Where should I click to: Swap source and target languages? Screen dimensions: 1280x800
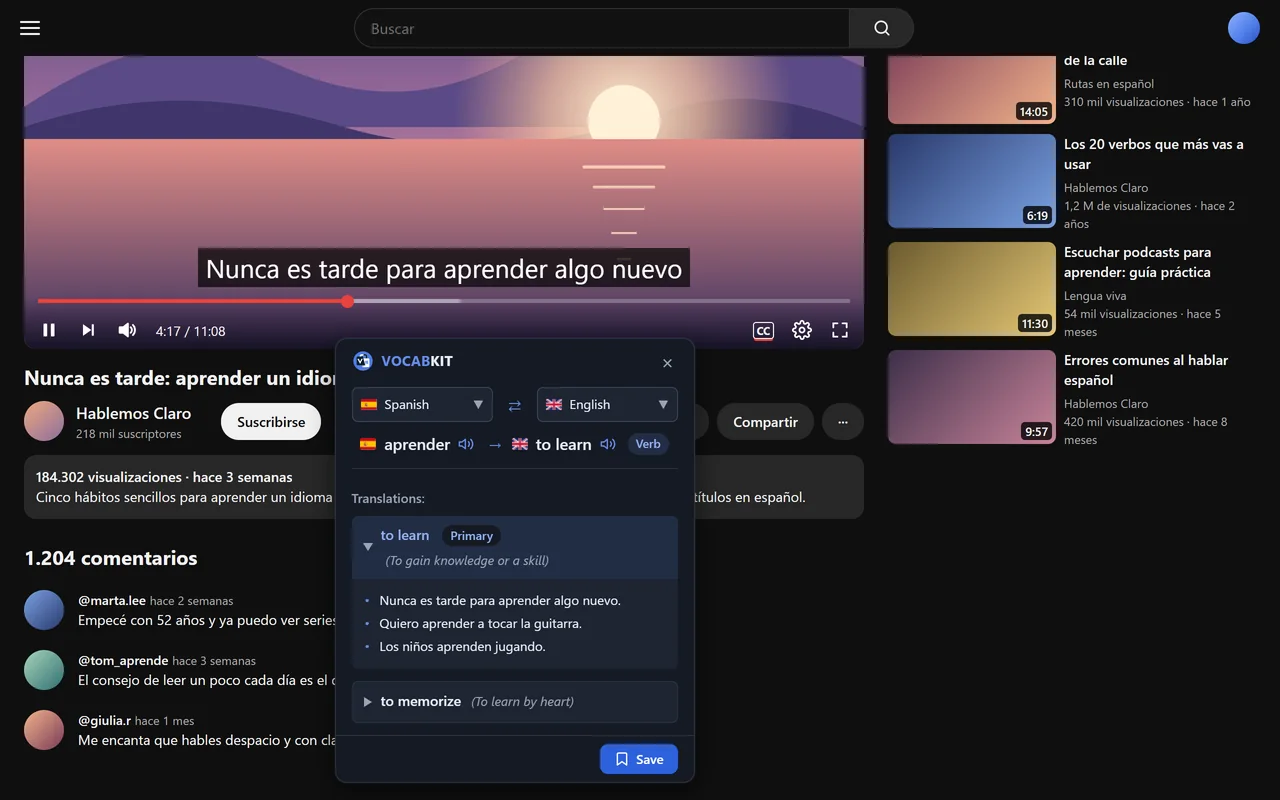(x=515, y=405)
